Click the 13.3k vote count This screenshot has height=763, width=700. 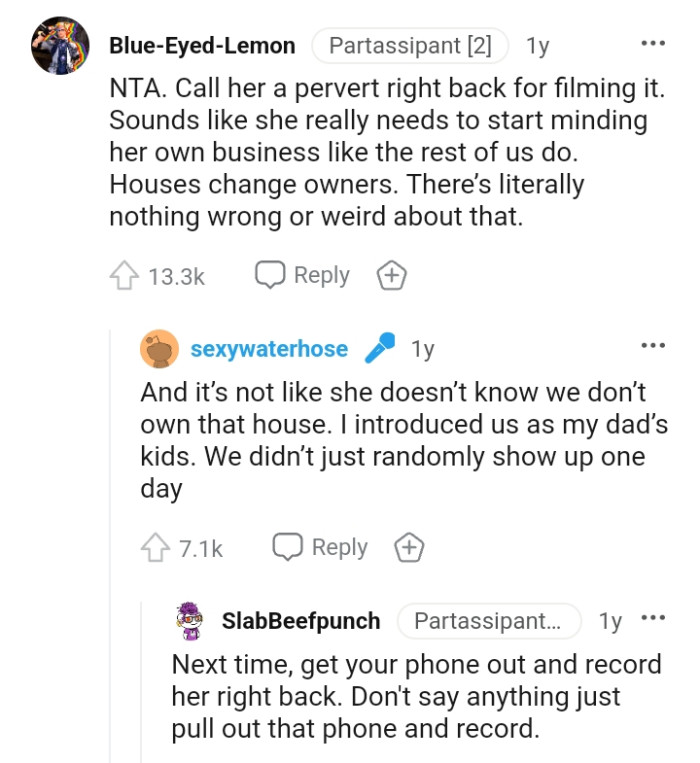pyautogui.click(x=176, y=277)
